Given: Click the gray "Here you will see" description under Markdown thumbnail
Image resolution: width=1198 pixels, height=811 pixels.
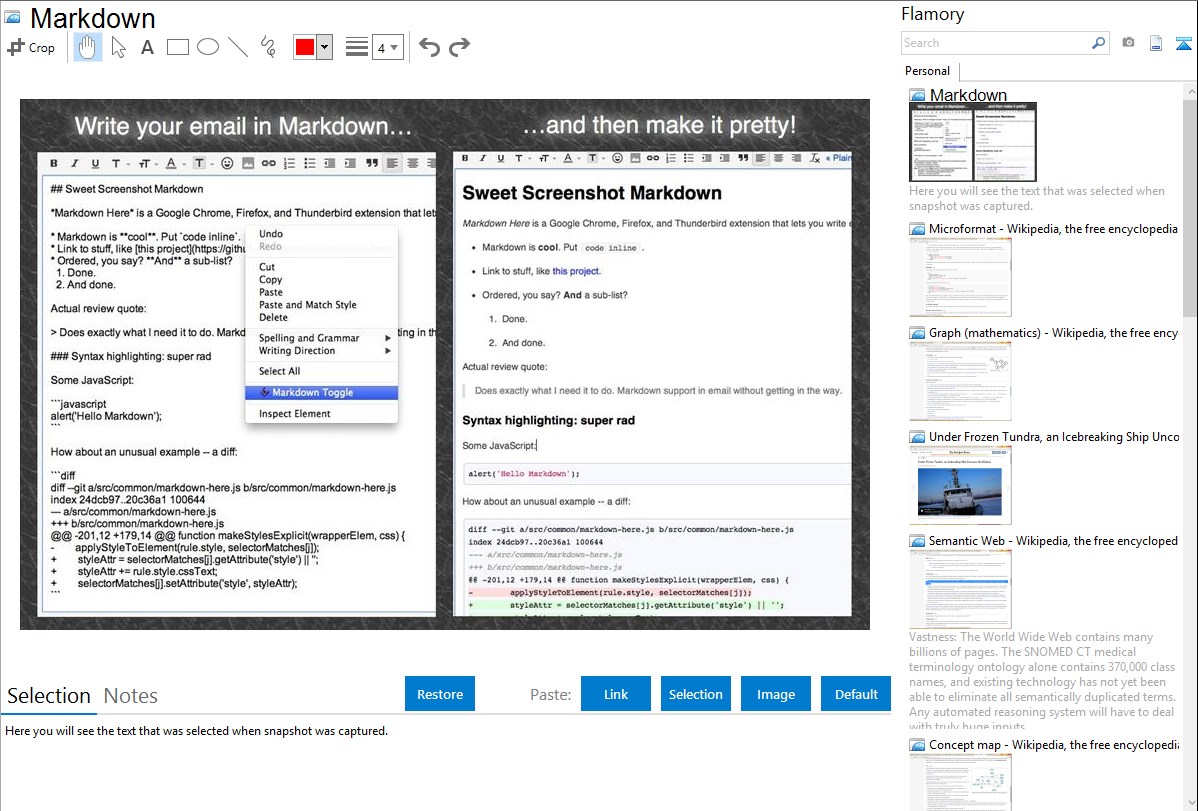Looking at the screenshot, I should (1037, 199).
